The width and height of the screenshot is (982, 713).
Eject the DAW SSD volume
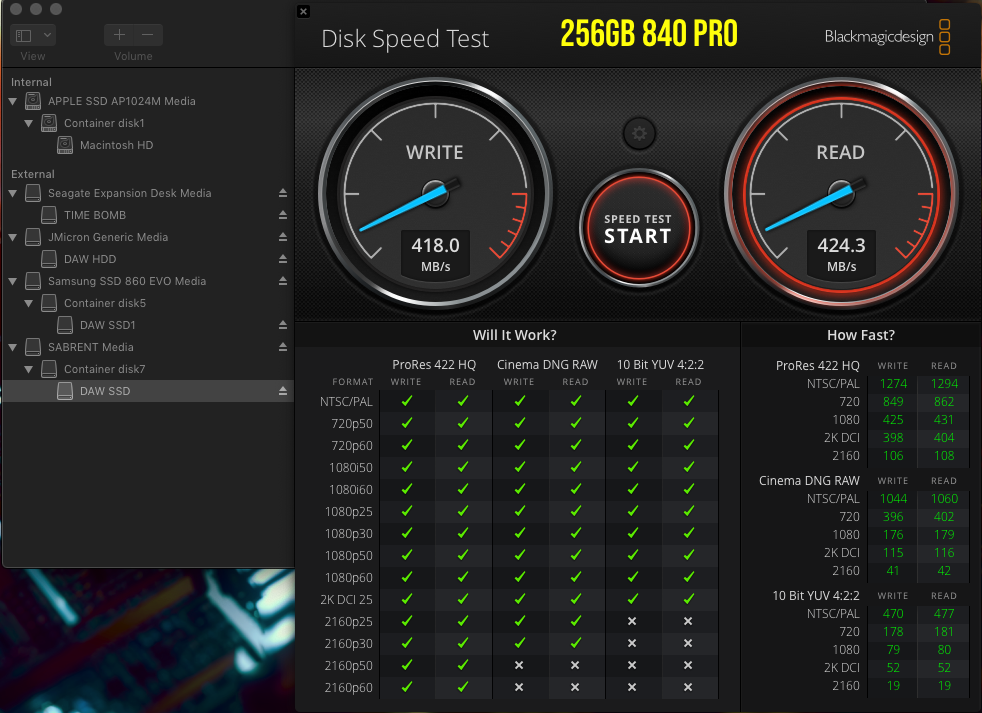282,391
